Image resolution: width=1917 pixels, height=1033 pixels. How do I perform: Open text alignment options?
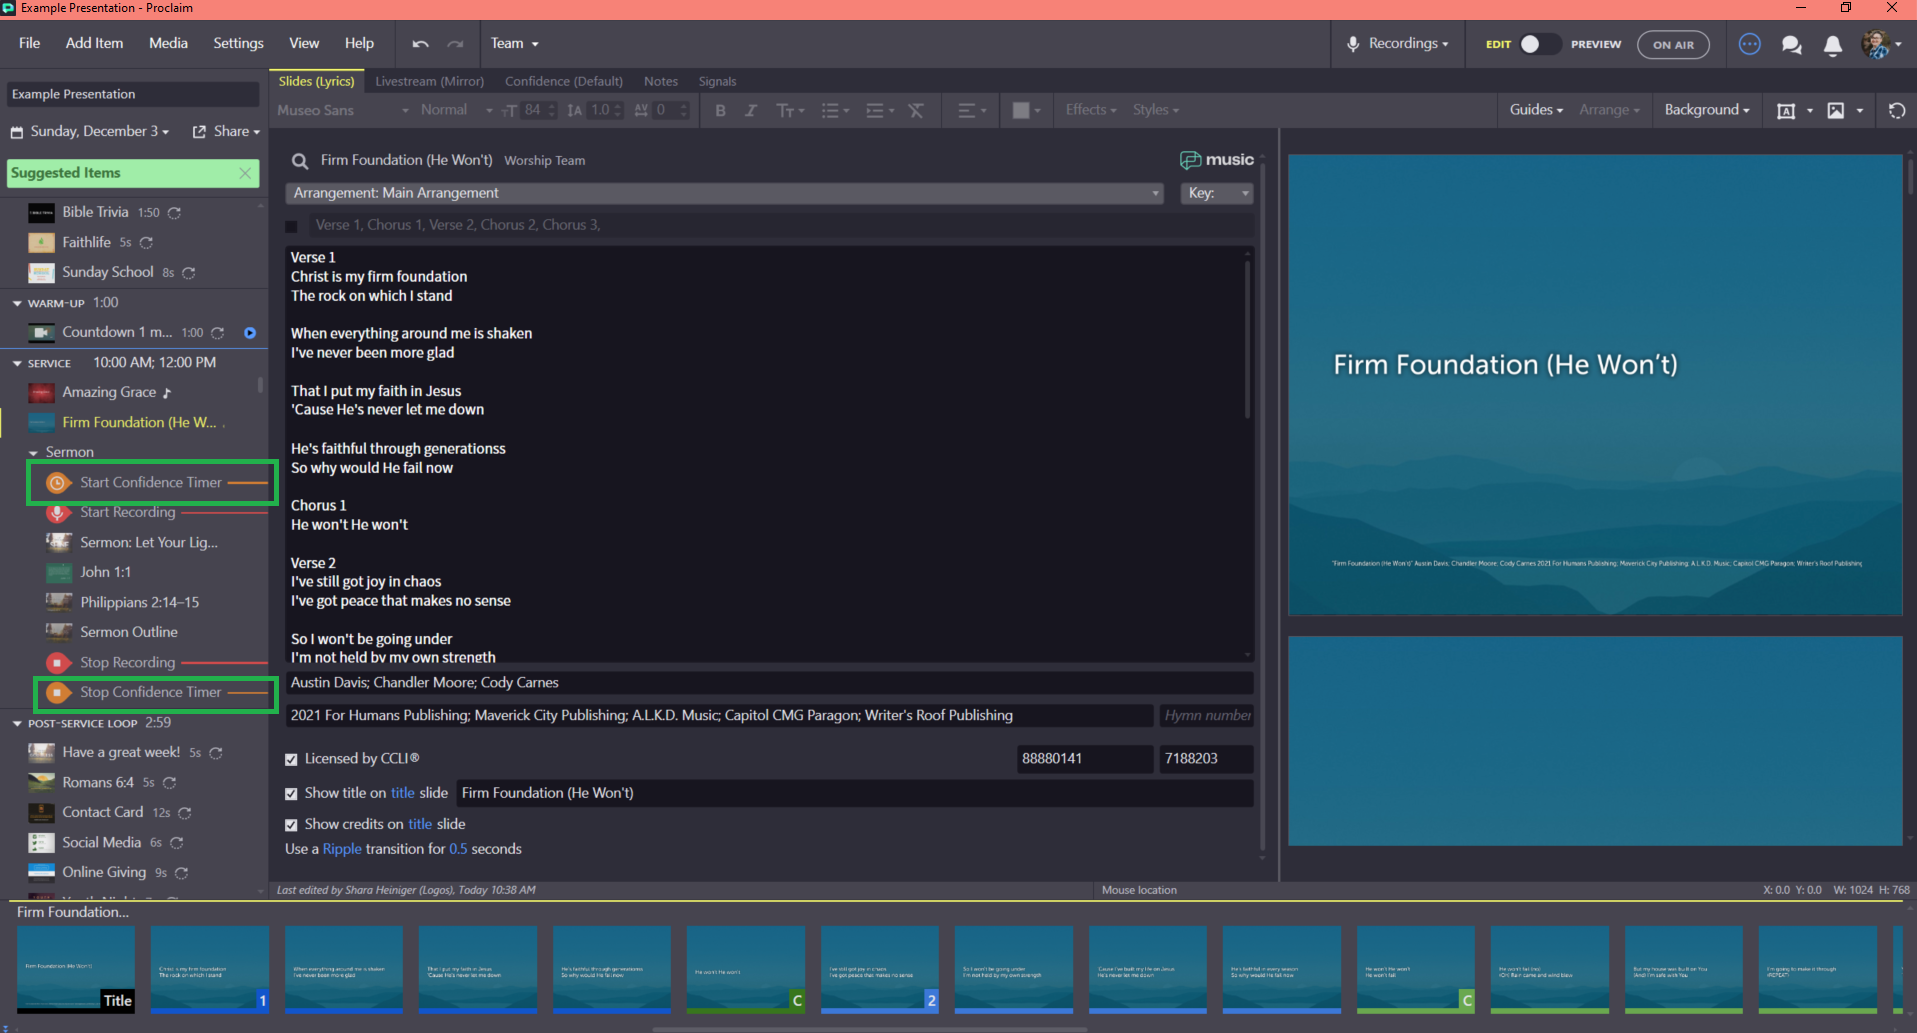click(x=972, y=110)
